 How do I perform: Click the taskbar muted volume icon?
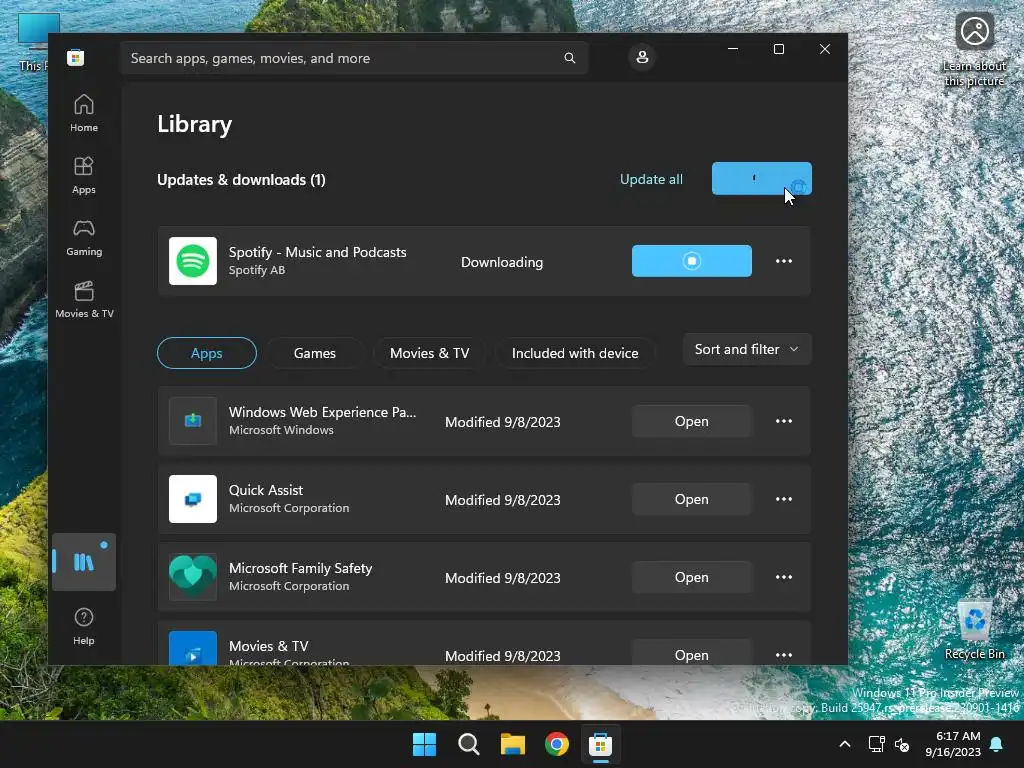(x=902, y=744)
